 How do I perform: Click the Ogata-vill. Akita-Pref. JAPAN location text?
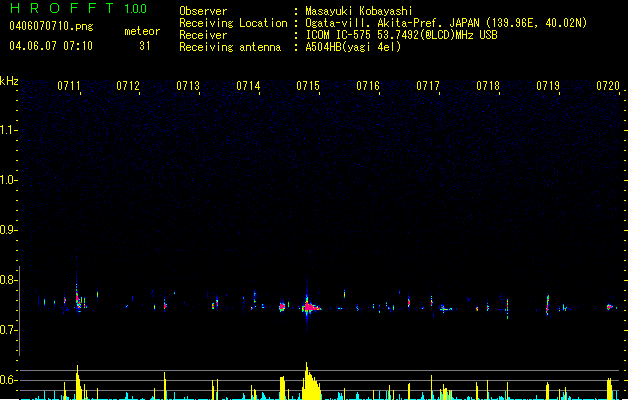[446, 23]
